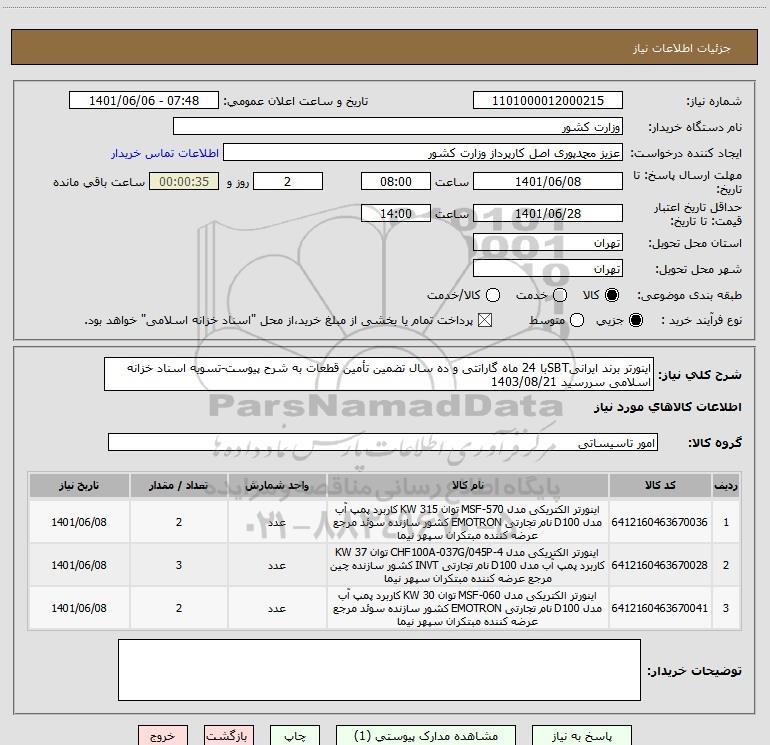Click the validity time 14:00 field
Image resolution: width=770 pixels, height=745 pixels.
click(x=396, y=213)
